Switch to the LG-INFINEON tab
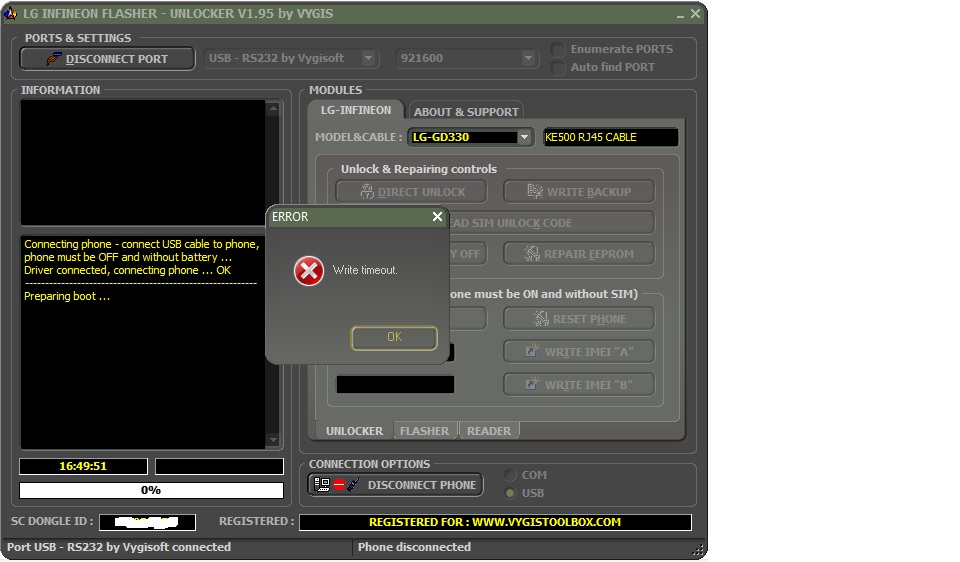960x562 pixels. point(356,110)
